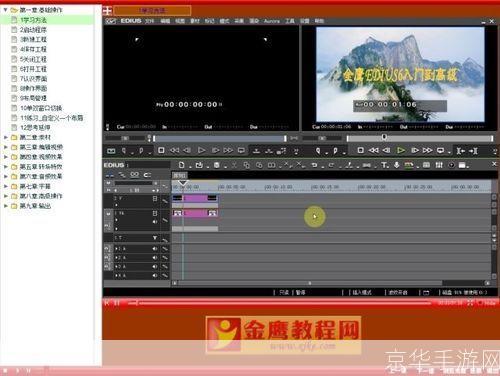Mute audio of the 1 VA track
The height and width of the screenshot is (376, 500).
pos(155,222)
